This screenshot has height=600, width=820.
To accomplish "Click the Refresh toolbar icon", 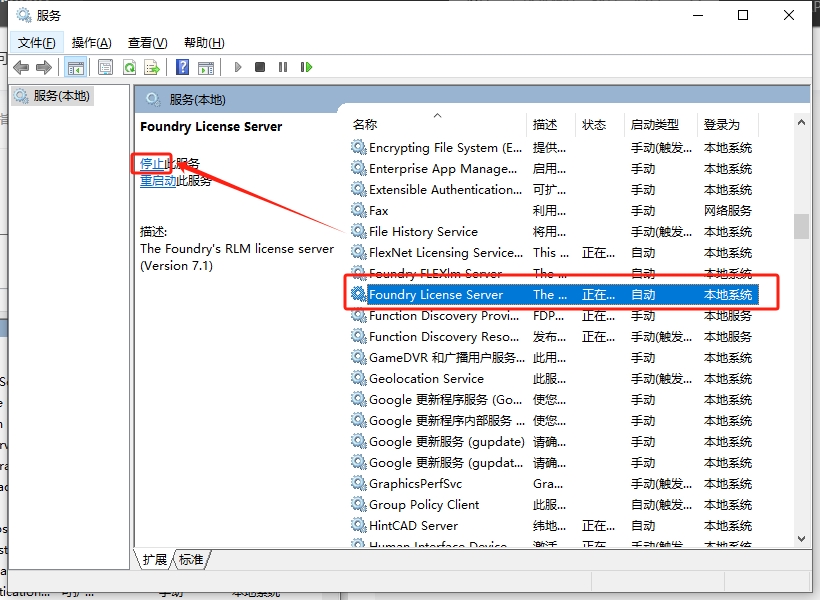I will (x=129, y=67).
